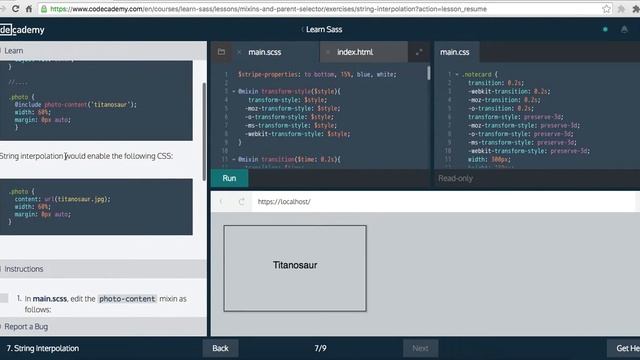Image resolution: width=640 pixels, height=360 pixels.
Task: Reload the Chrome browser page
Action: pyautogui.click(x=15, y=9)
